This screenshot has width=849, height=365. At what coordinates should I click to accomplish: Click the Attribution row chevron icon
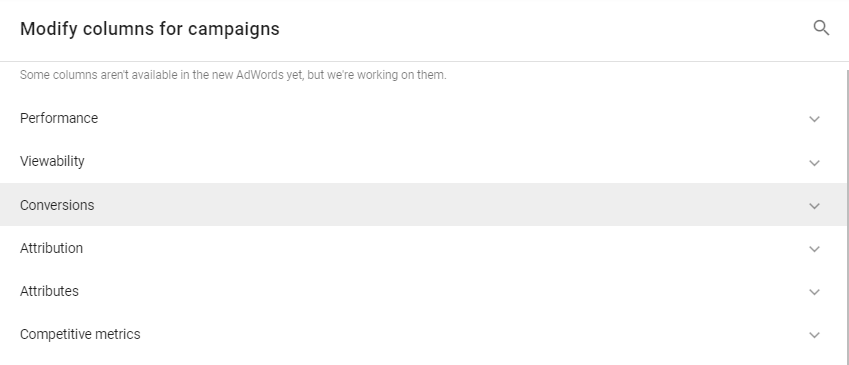click(x=814, y=249)
